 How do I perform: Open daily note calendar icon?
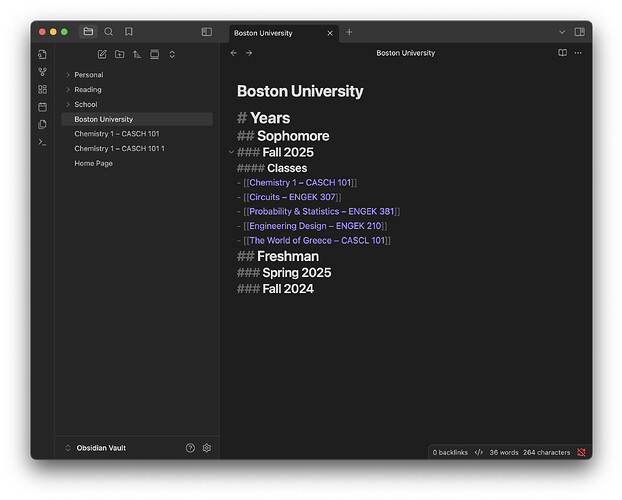[x=42, y=107]
